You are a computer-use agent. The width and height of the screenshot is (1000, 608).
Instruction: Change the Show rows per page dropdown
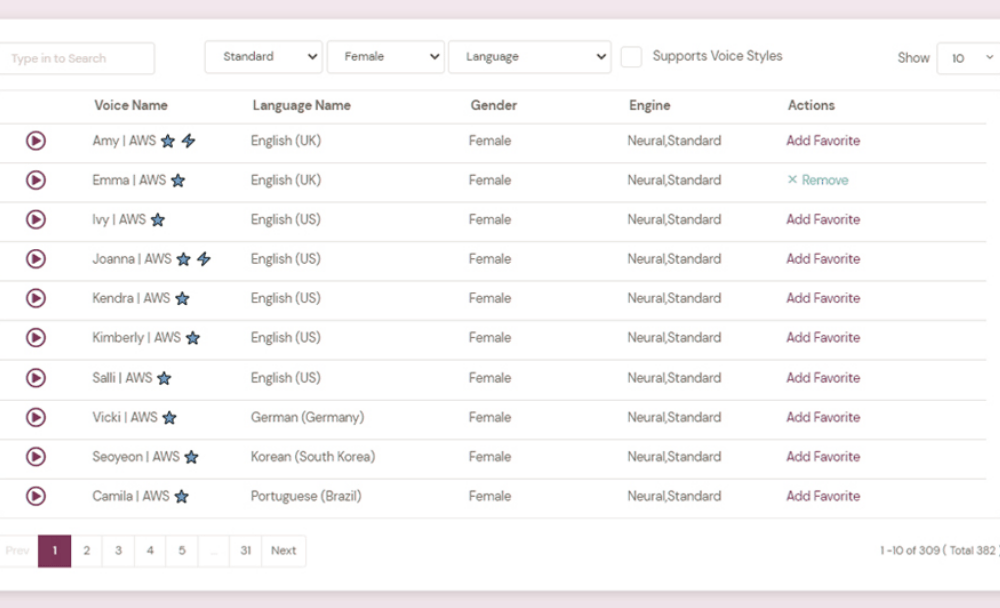pos(968,58)
